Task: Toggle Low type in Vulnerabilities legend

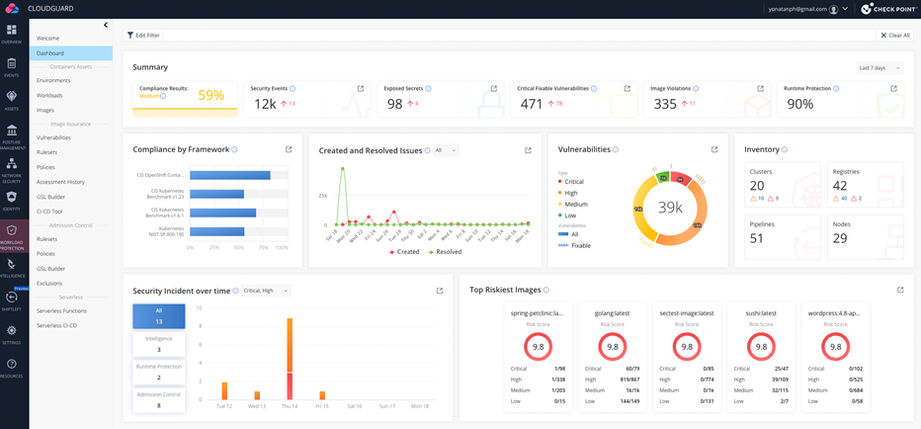Action: pos(567,216)
